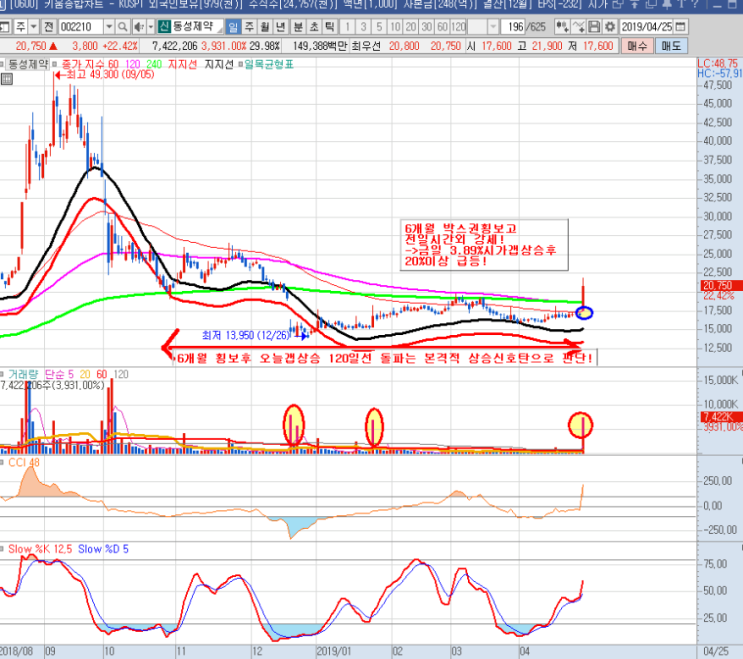Click the add line indicator icon

coord(578,27)
